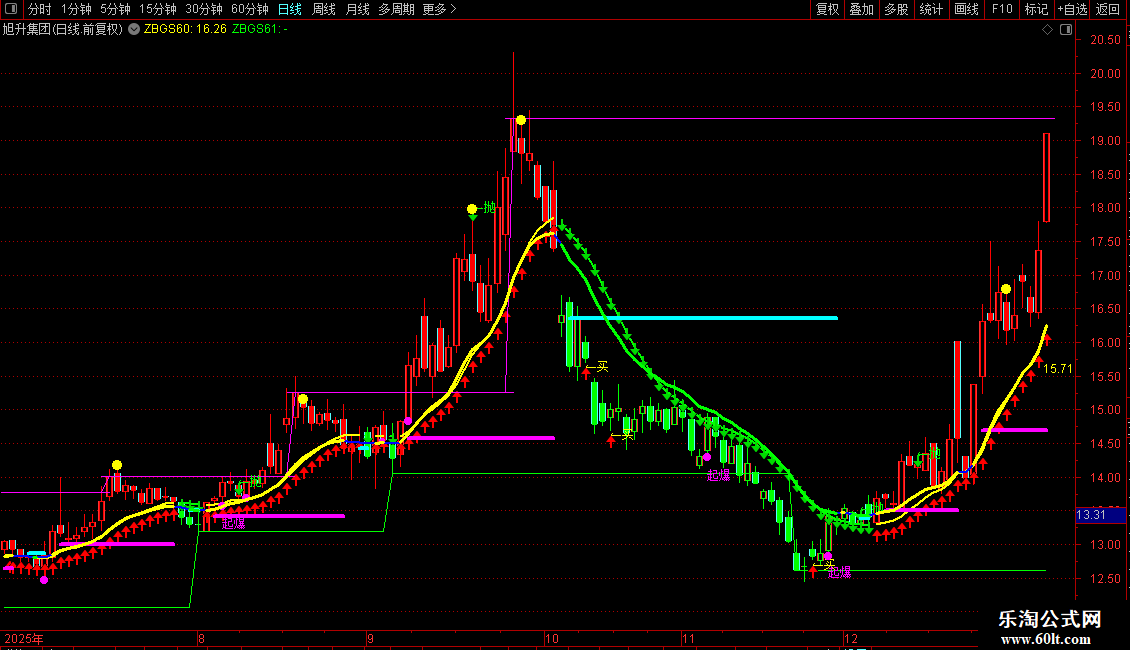
Task: Add stock via +自选 button
Action: 1072,9
